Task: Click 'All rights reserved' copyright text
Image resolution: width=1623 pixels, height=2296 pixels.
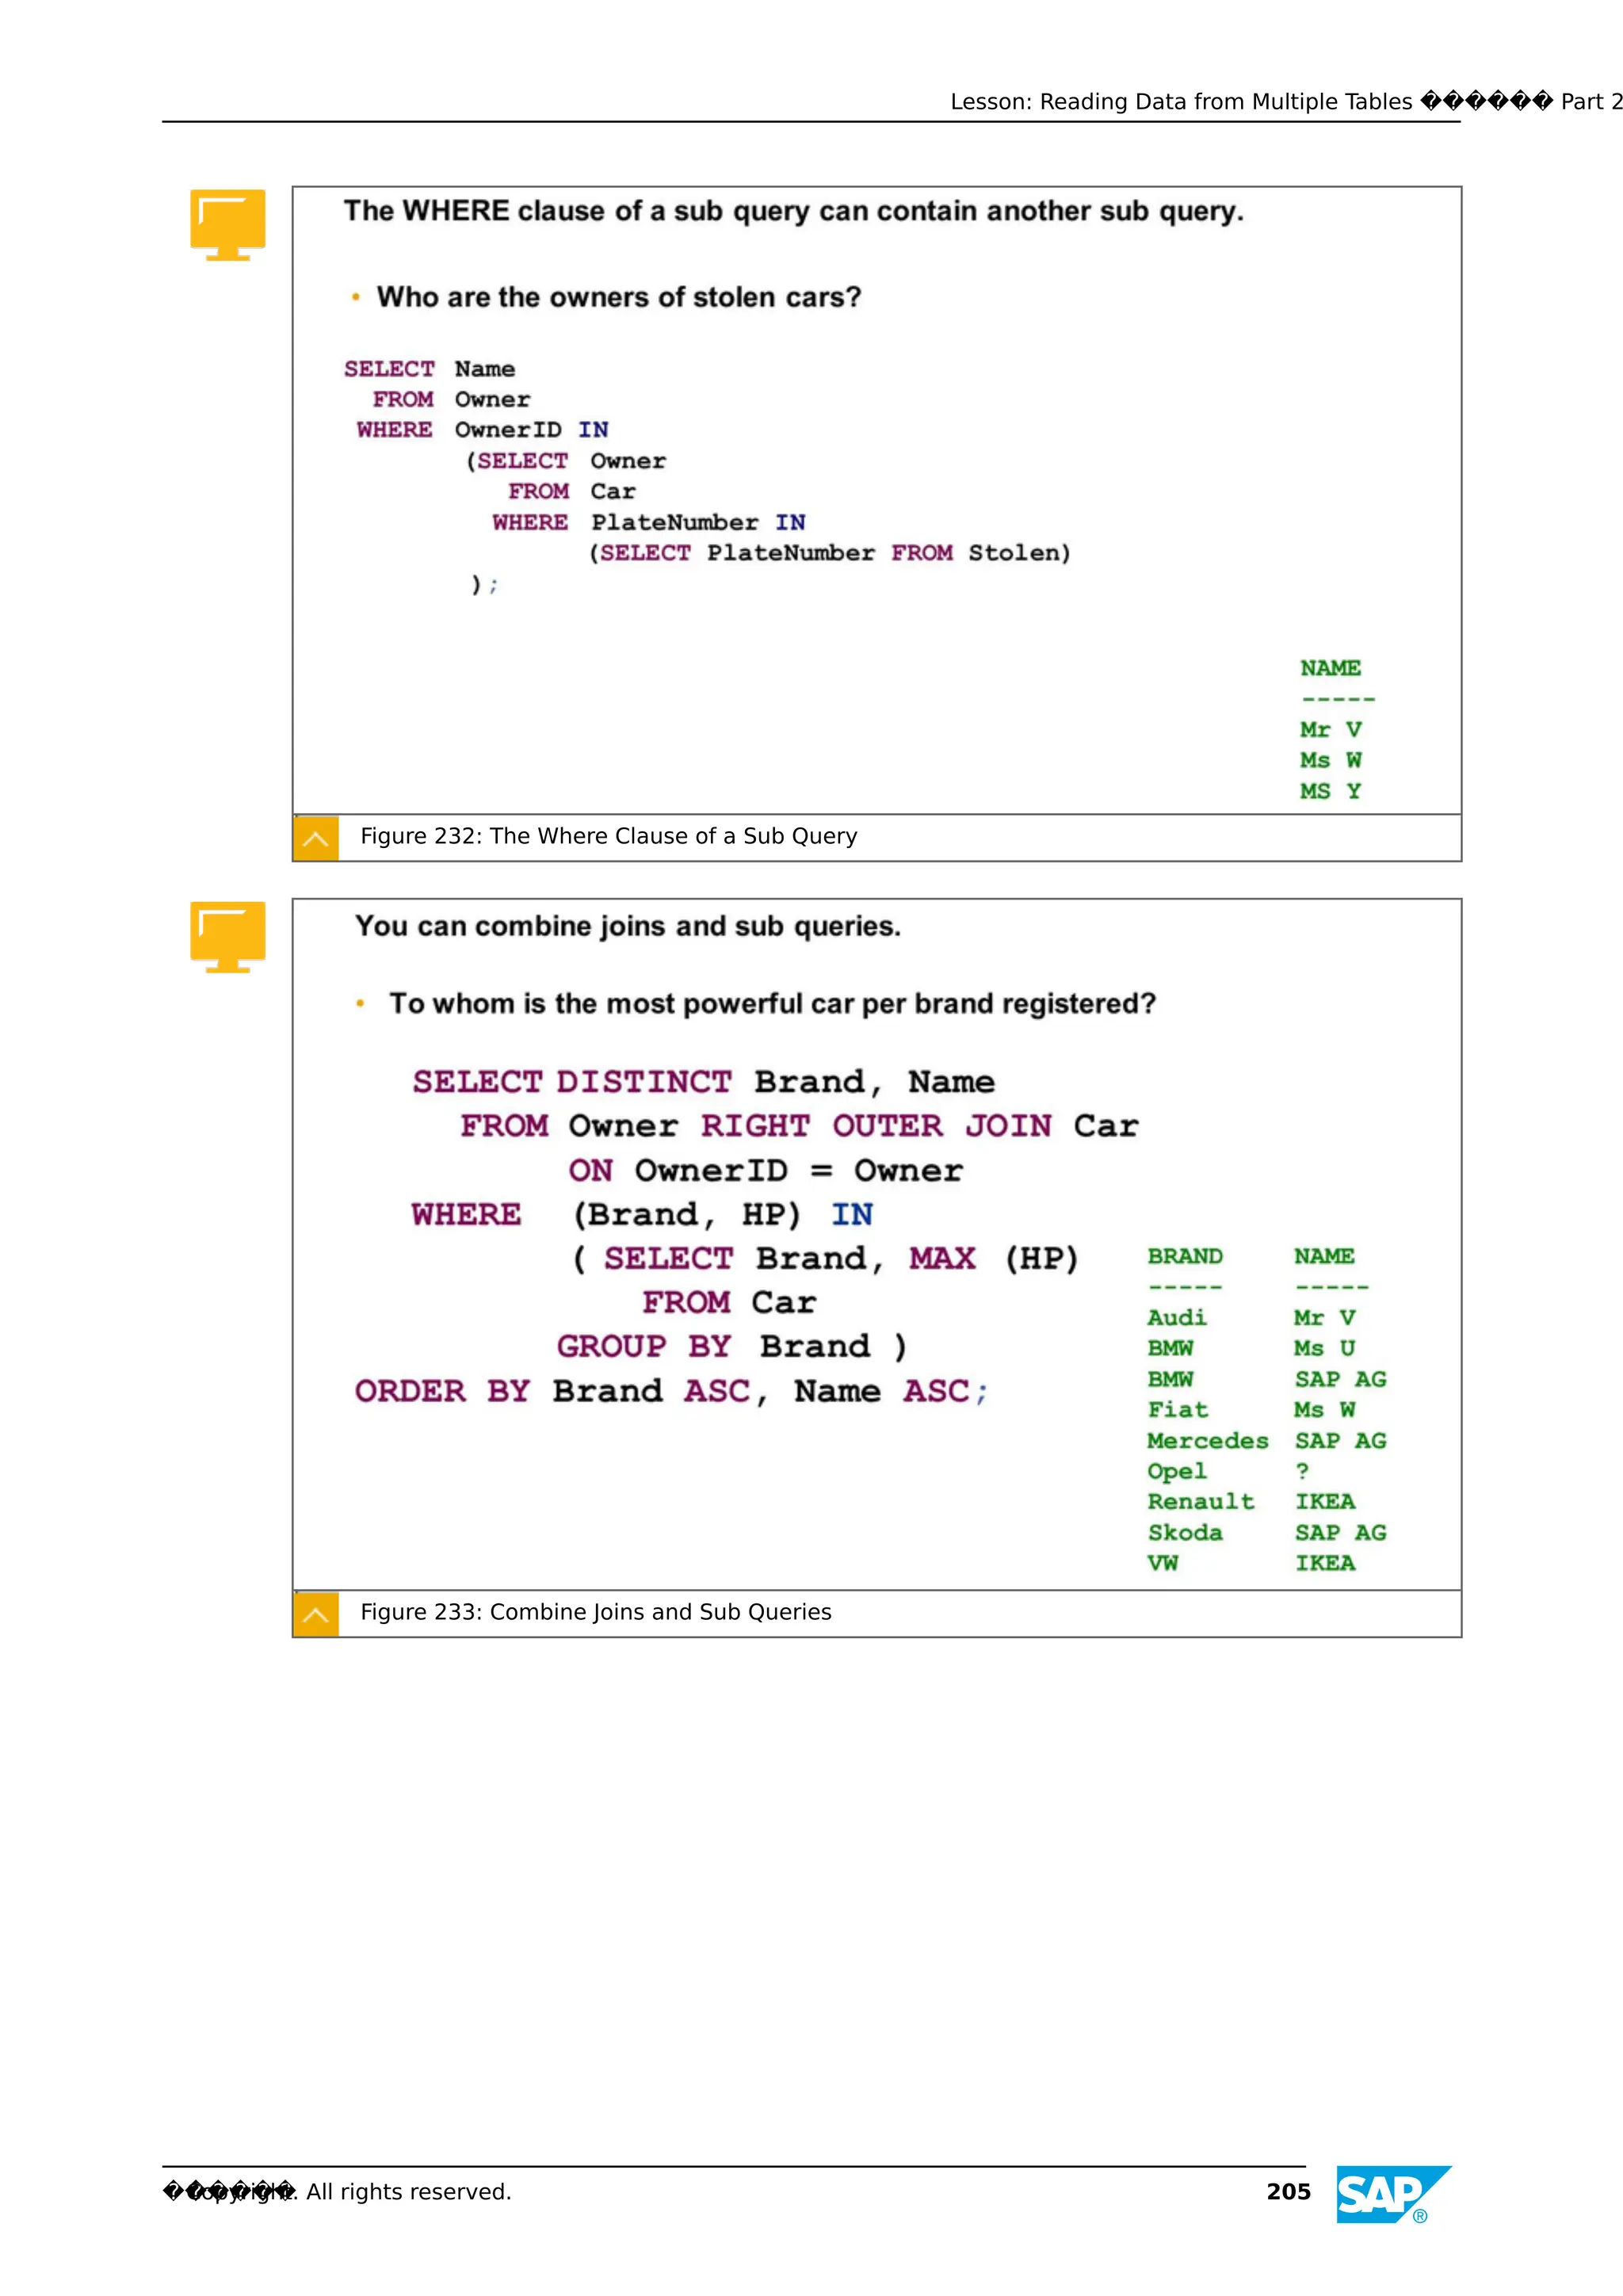Action: click(408, 2192)
